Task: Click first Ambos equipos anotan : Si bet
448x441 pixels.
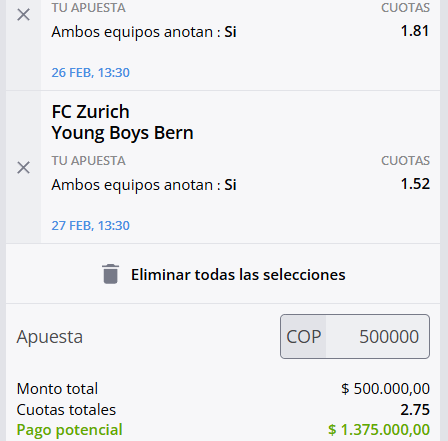Action: tap(144, 32)
